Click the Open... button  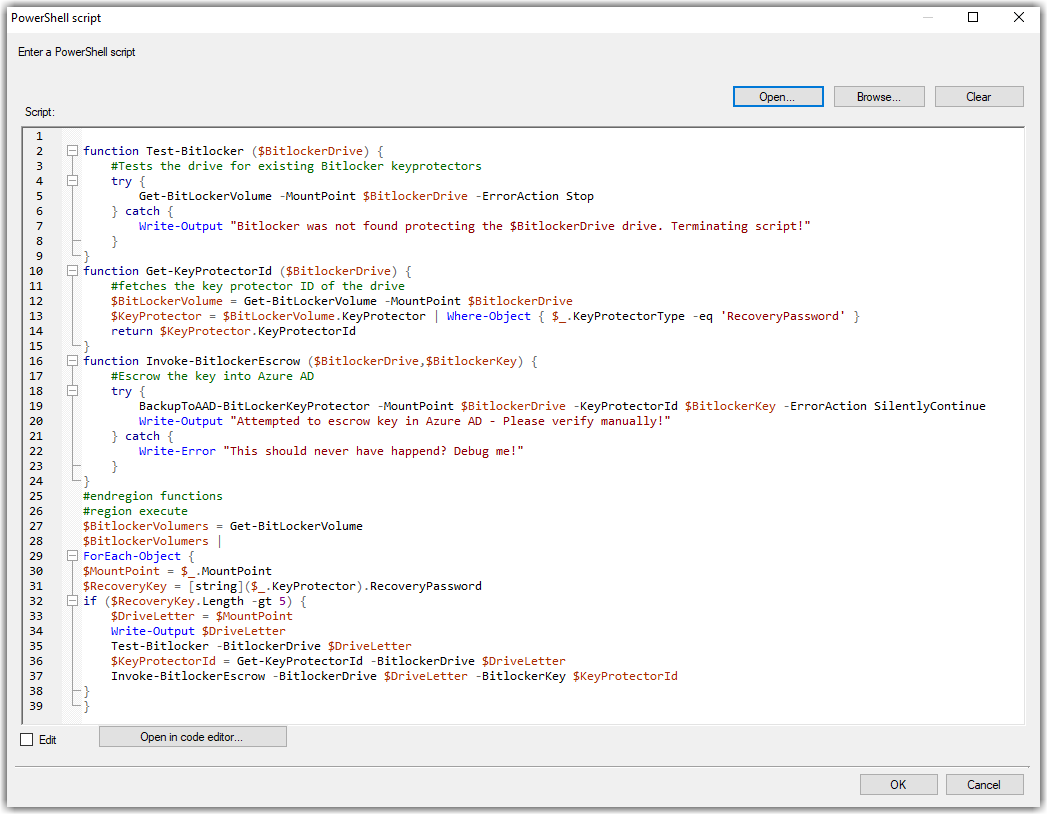[778, 97]
